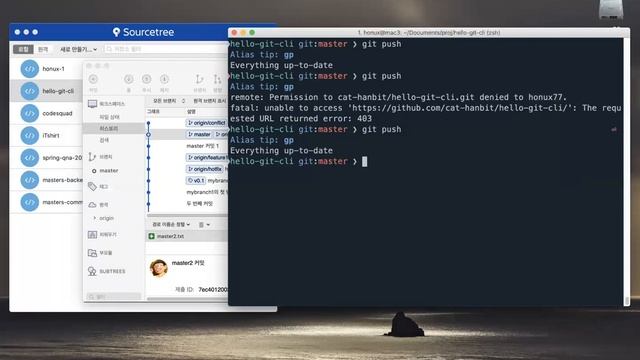
Task: Click the remotes cloud icon in sidebar
Action: coord(92,204)
